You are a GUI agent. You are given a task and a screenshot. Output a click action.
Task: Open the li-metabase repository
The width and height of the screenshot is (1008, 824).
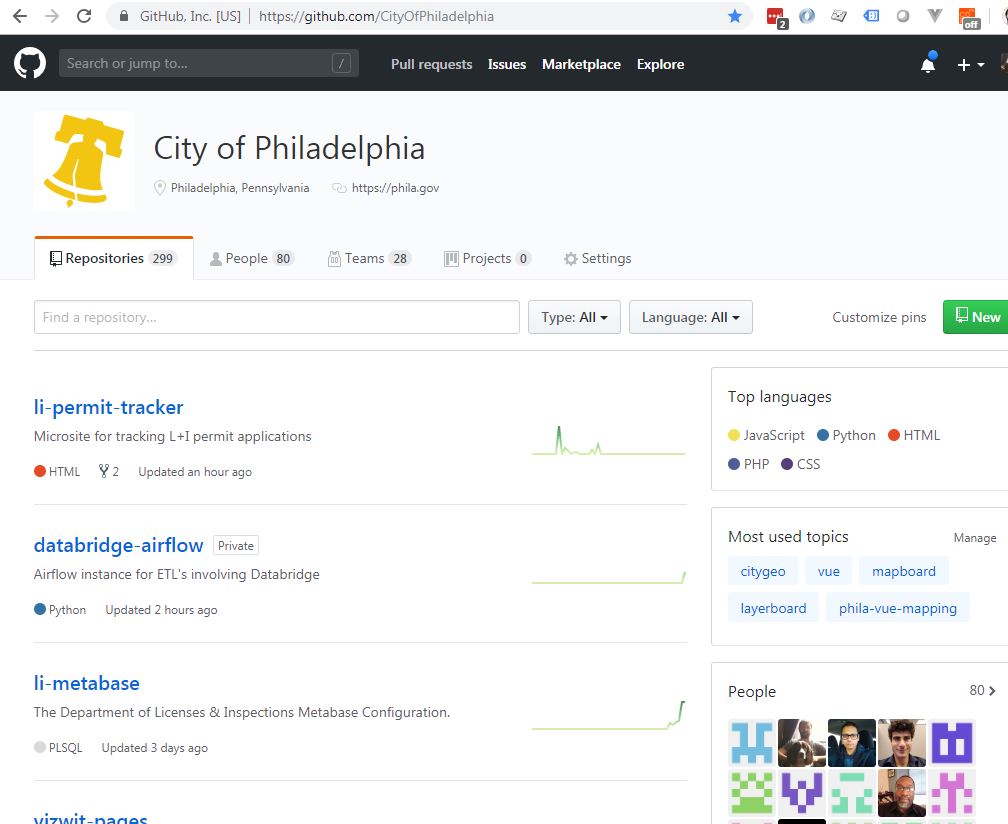click(86, 683)
